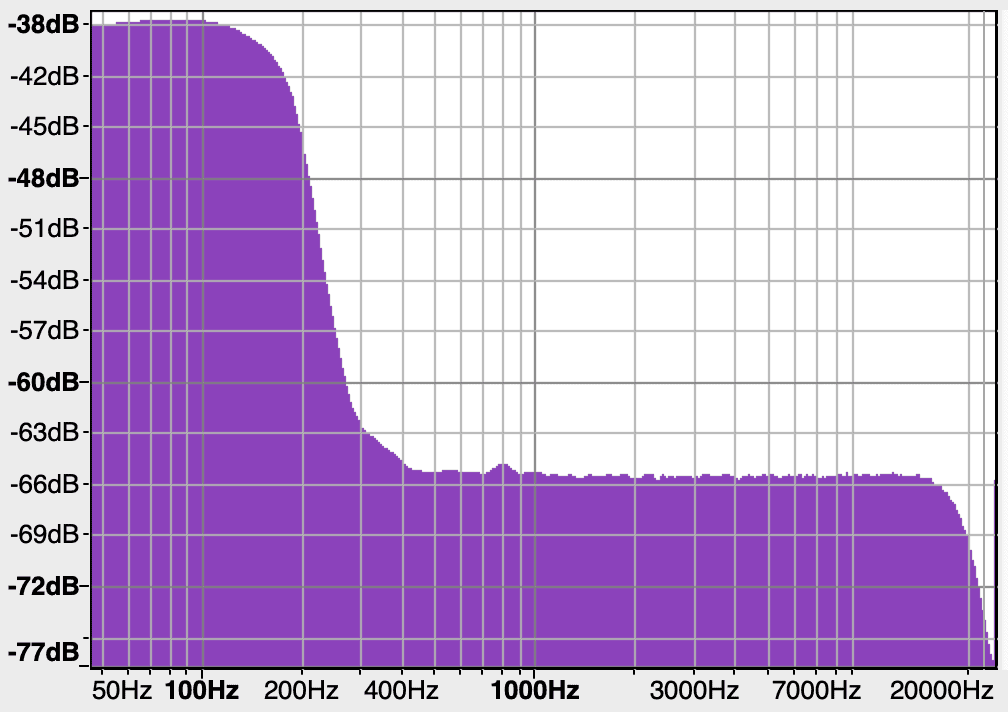Click the -54dB axis label

(x=44, y=280)
